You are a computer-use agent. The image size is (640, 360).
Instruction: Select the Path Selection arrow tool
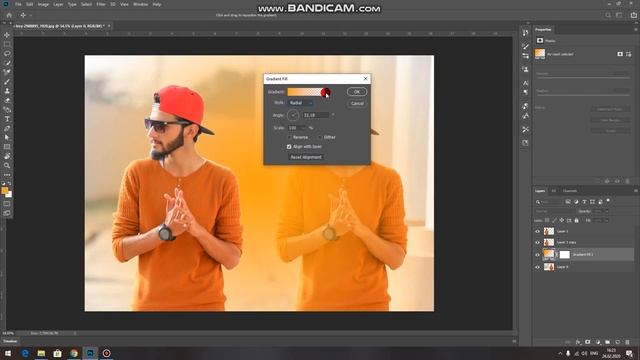pyautogui.click(x=7, y=138)
